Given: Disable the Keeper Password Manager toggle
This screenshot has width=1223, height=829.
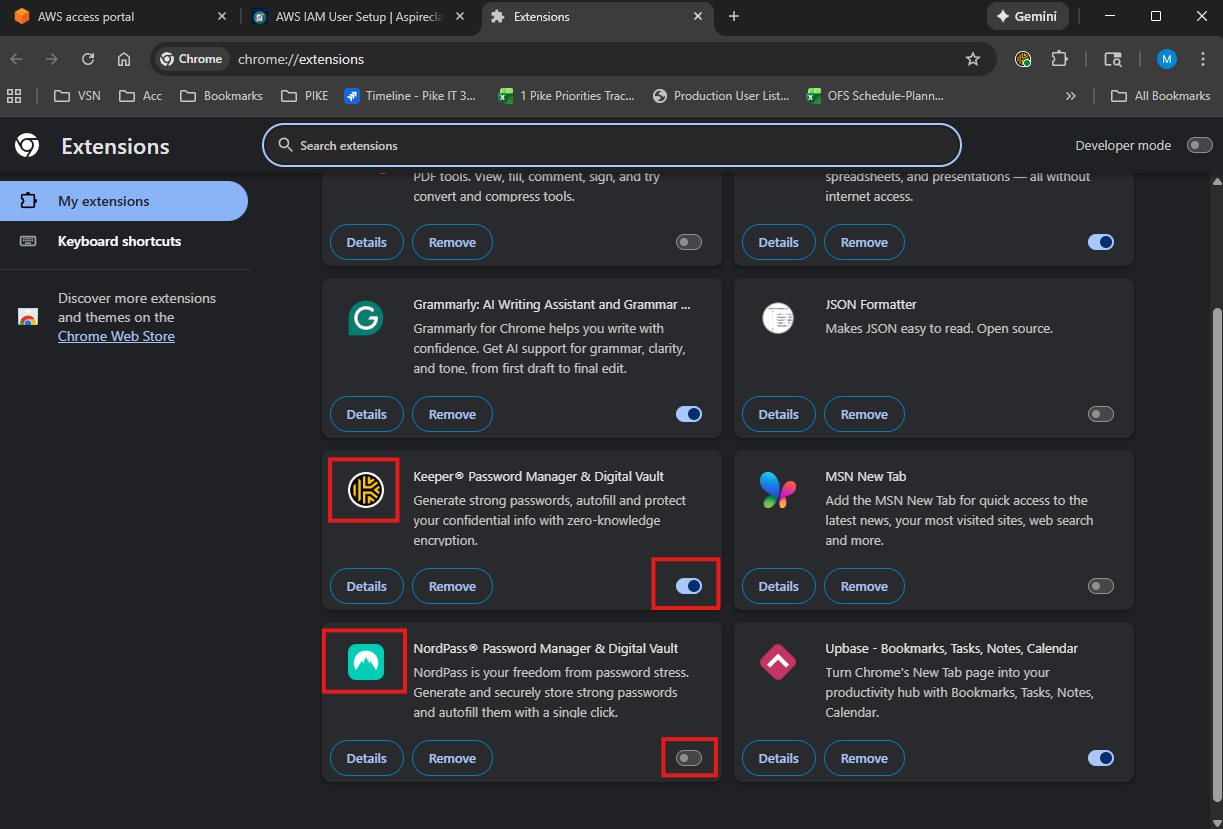Looking at the screenshot, I should (689, 586).
